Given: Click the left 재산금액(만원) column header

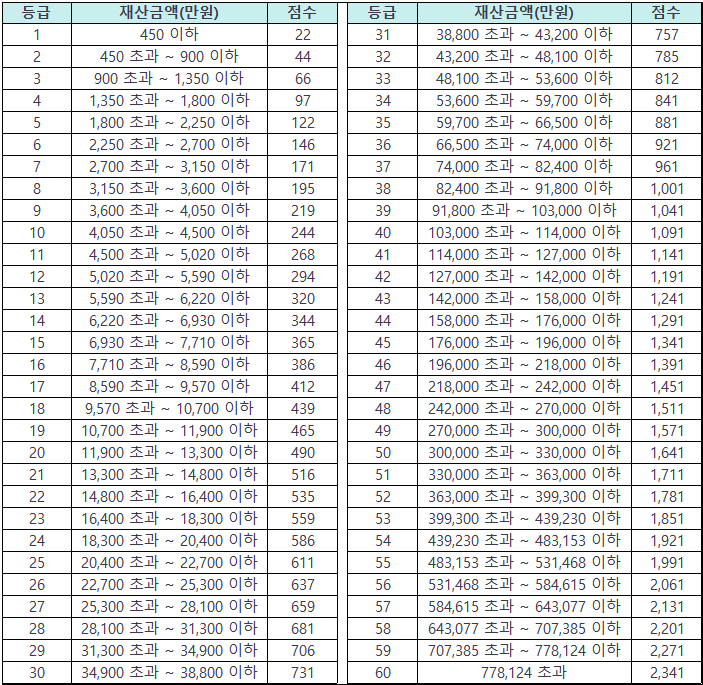Looking at the screenshot, I should click(169, 13).
